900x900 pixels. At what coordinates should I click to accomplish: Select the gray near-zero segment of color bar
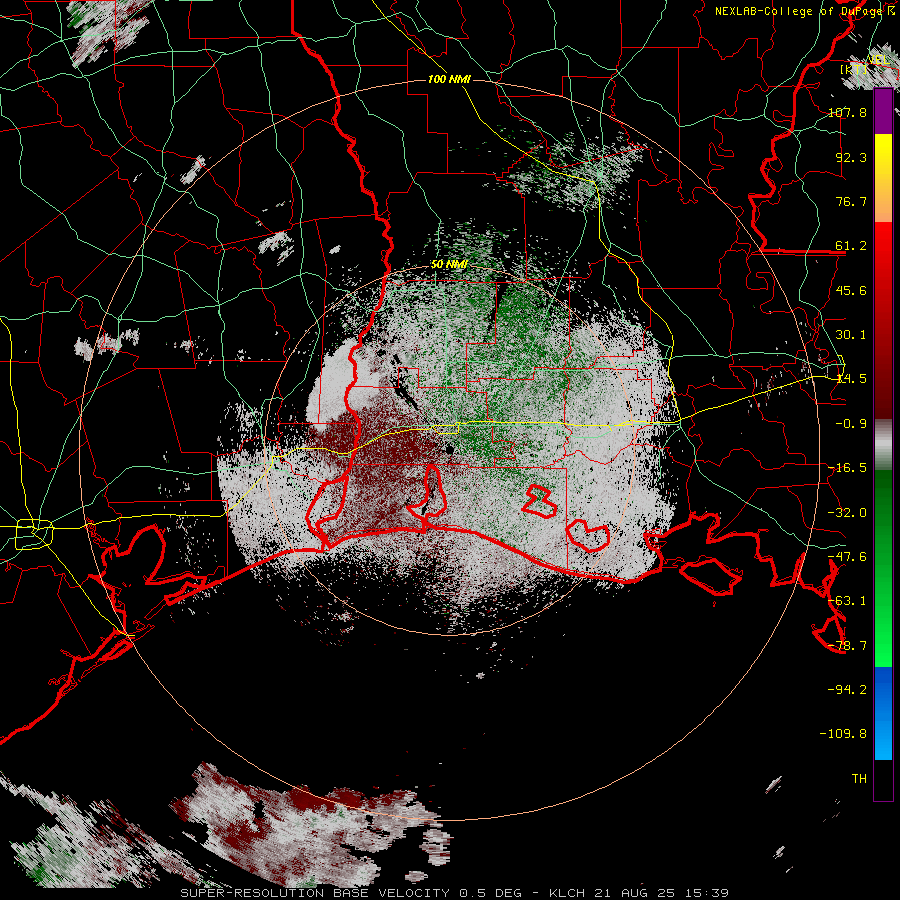click(x=883, y=444)
